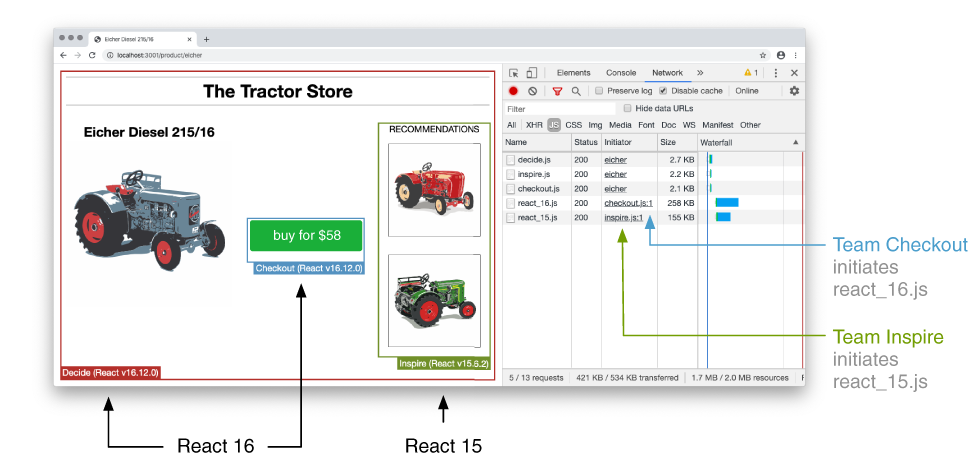977x466 pixels.
Task: Stop recording with the red record button
Action: [x=514, y=91]
